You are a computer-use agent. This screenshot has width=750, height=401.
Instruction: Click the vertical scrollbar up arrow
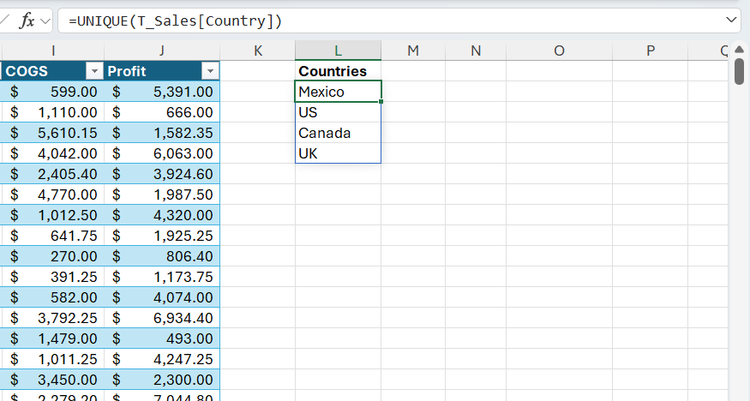coord(739,49)
